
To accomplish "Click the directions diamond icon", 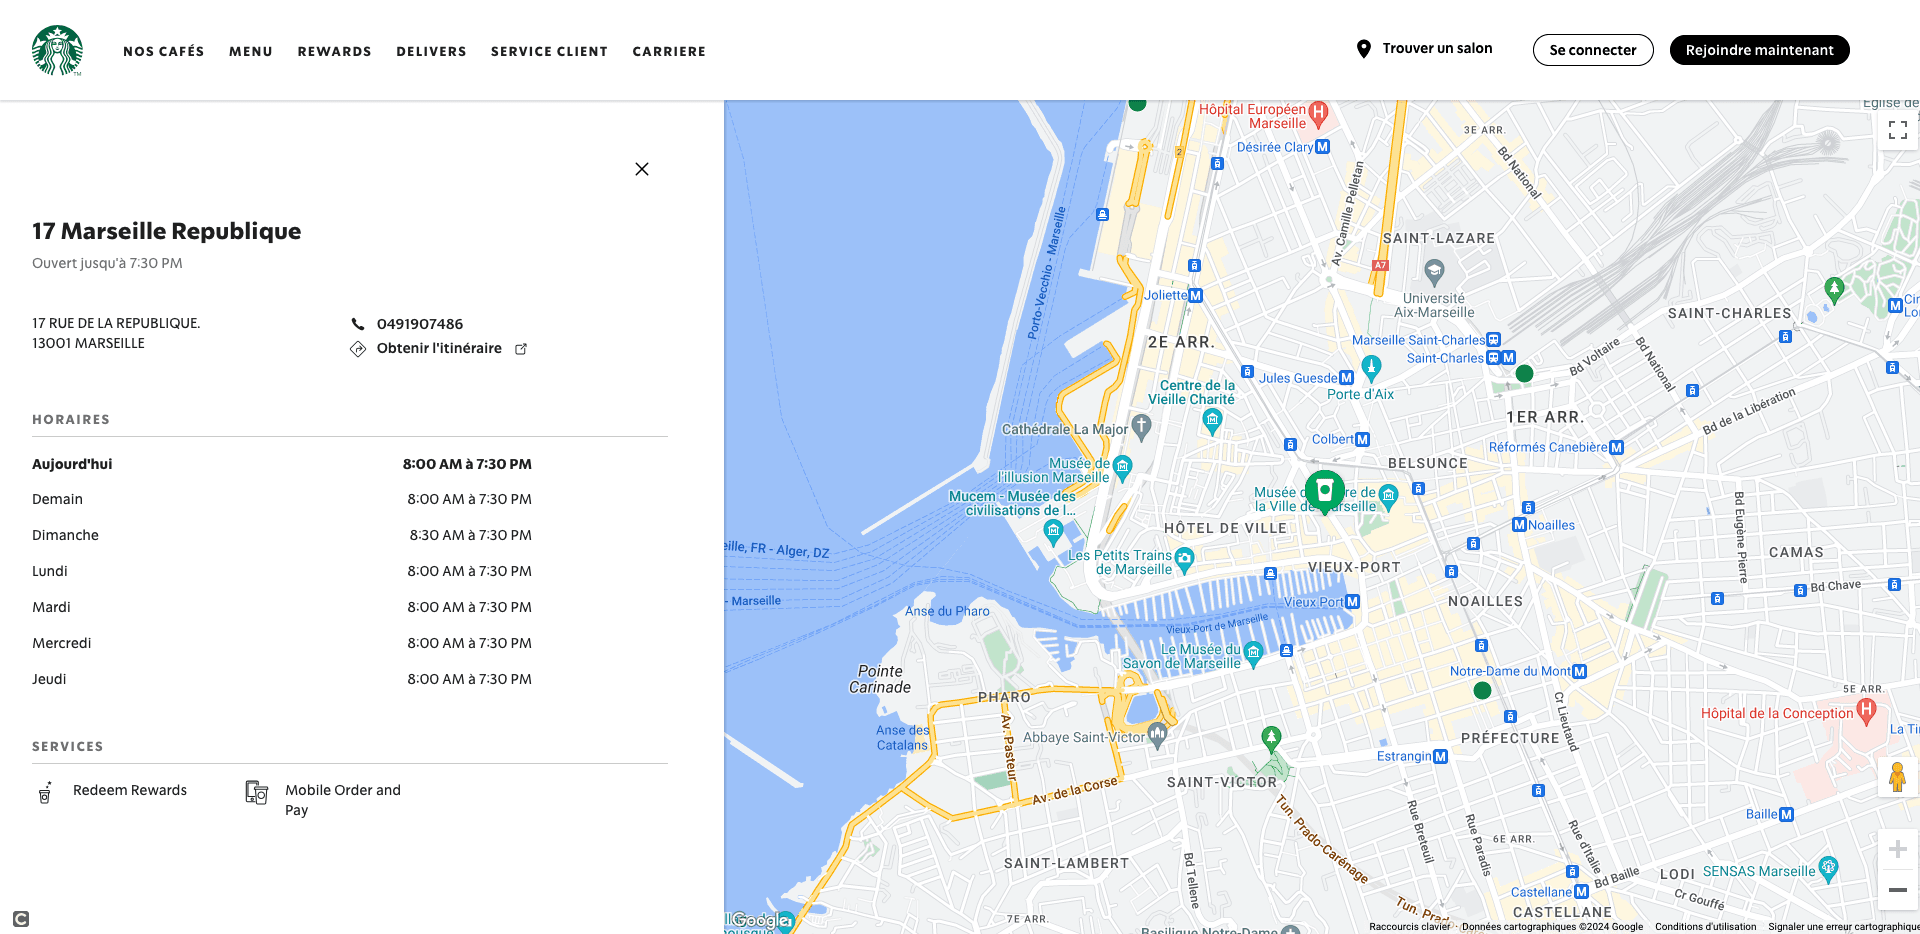I will click(358, 349).
